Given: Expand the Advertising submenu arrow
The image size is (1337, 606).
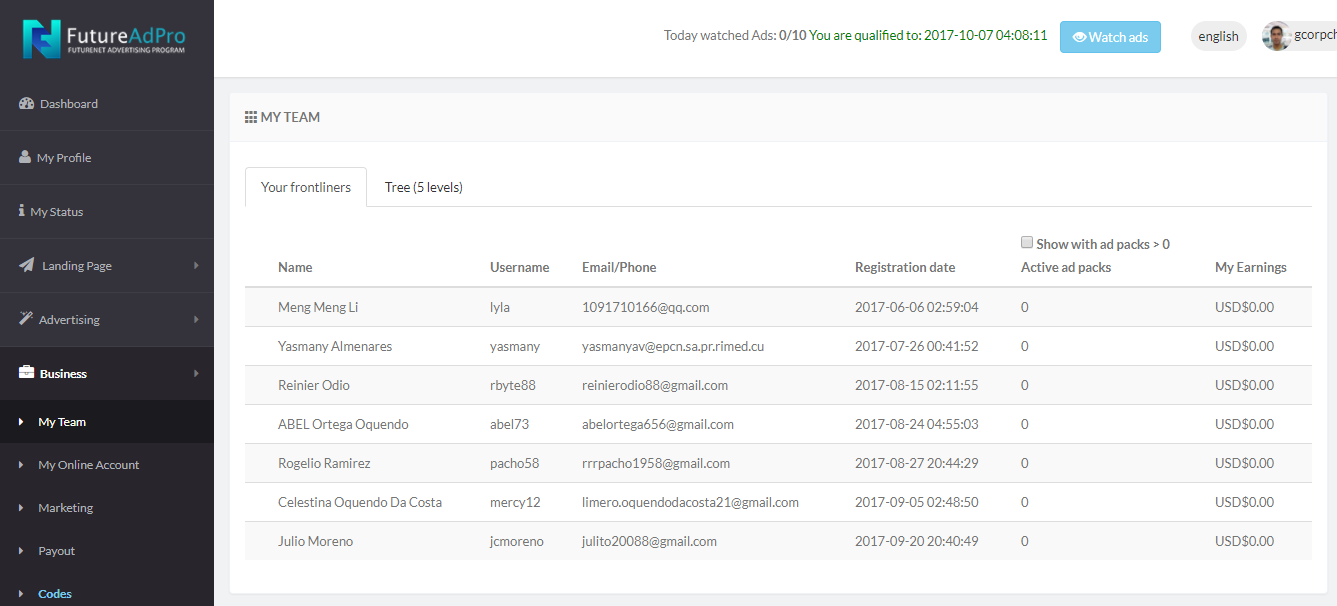Looking at the screenshot, I should (x=196, y=319).
